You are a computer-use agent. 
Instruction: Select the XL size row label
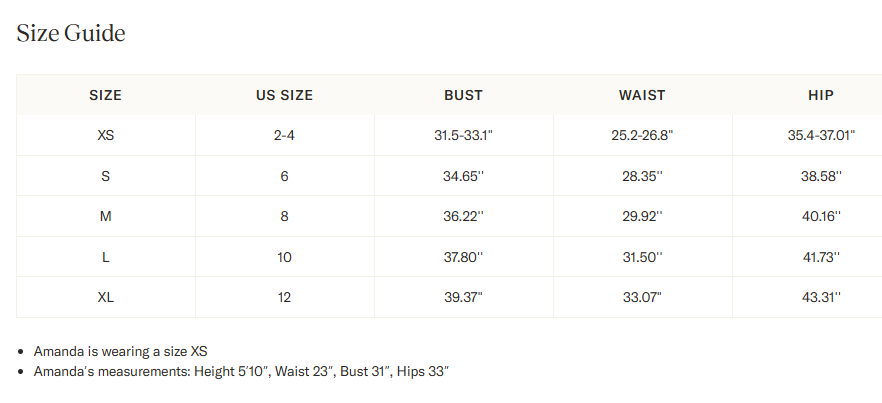(x=105, y=297)
